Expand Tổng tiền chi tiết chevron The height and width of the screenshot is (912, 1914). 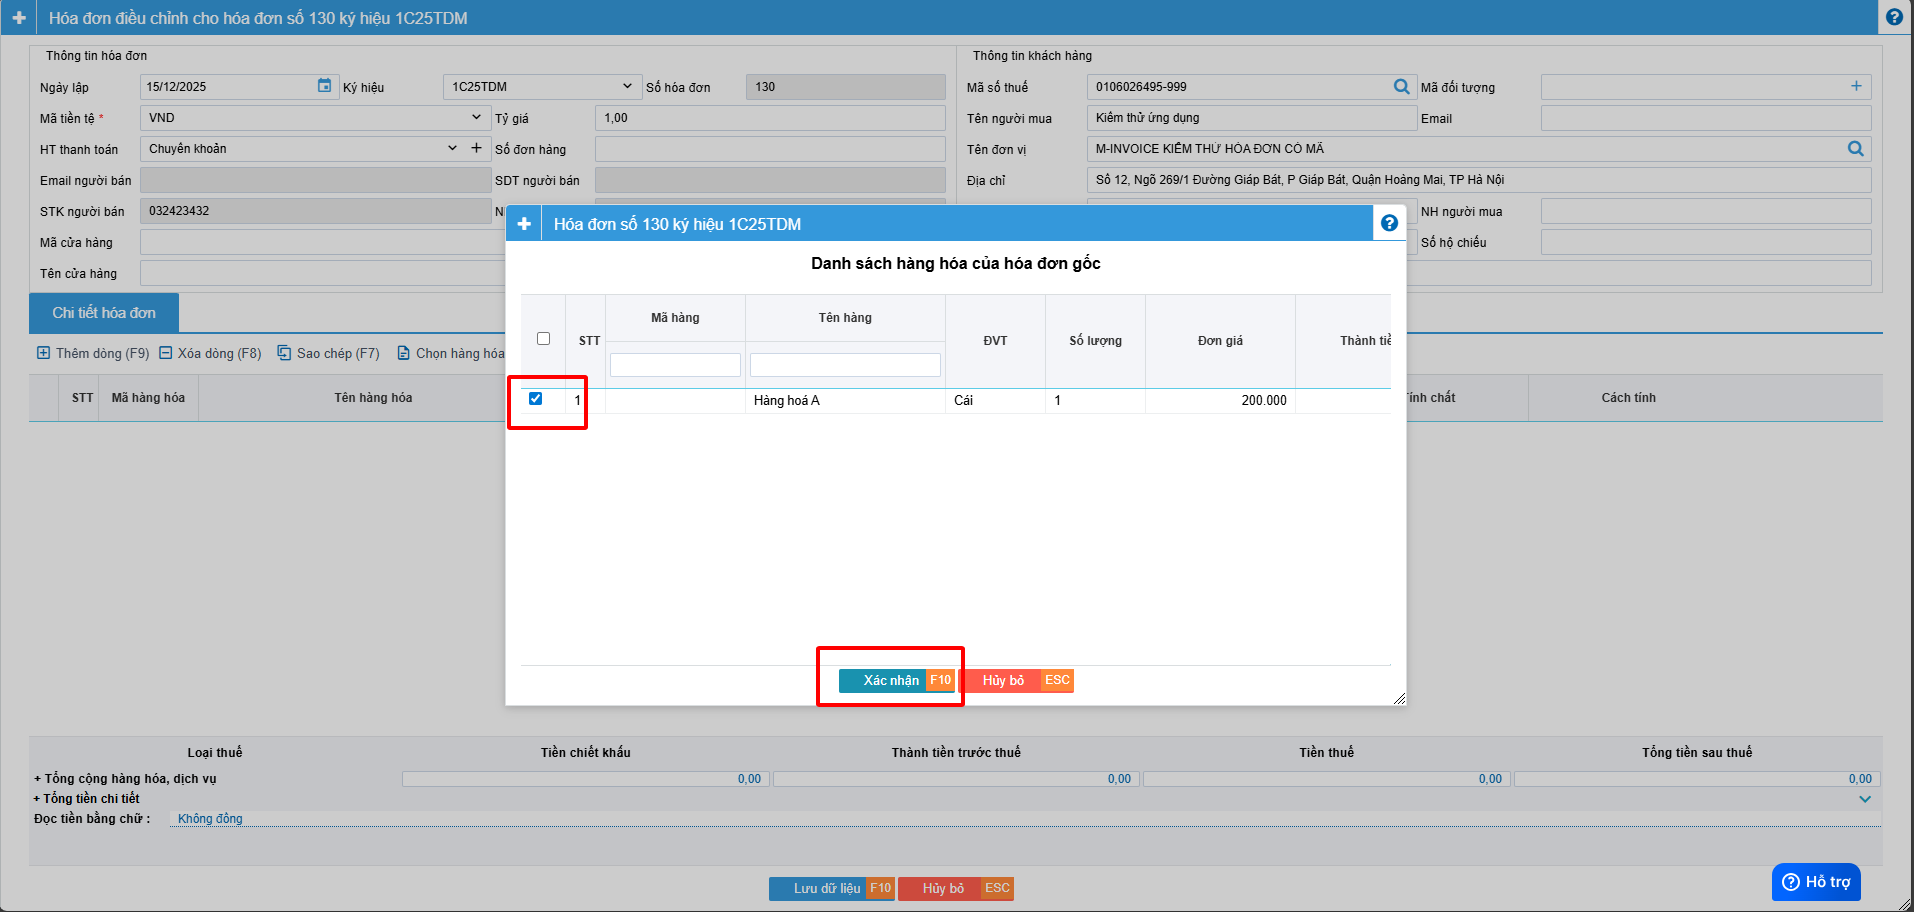[x=1865, y=799]
